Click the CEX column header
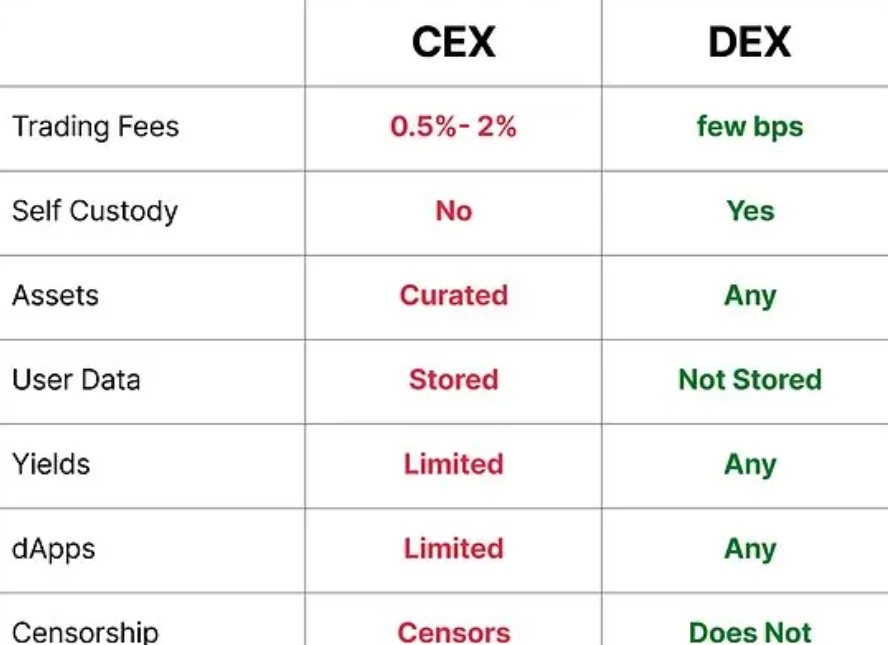 [x=453, y=42]
